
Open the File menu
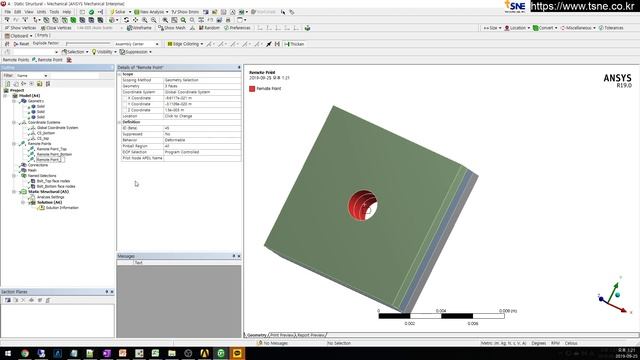tap(8, 12)
